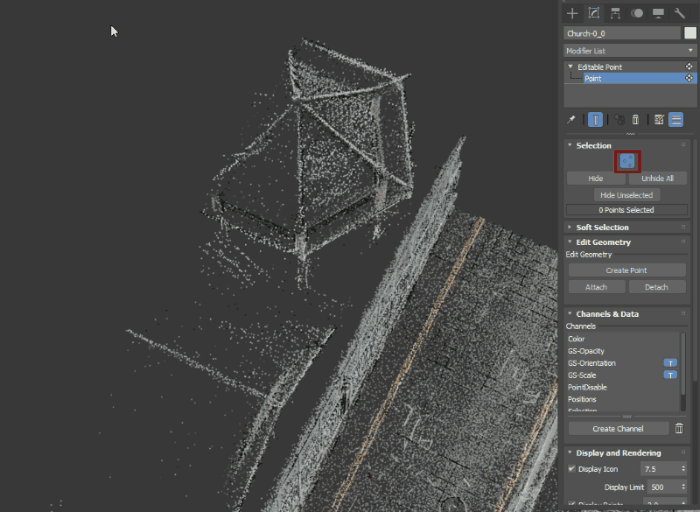Open the Create command panel tab

click(572, 13)
